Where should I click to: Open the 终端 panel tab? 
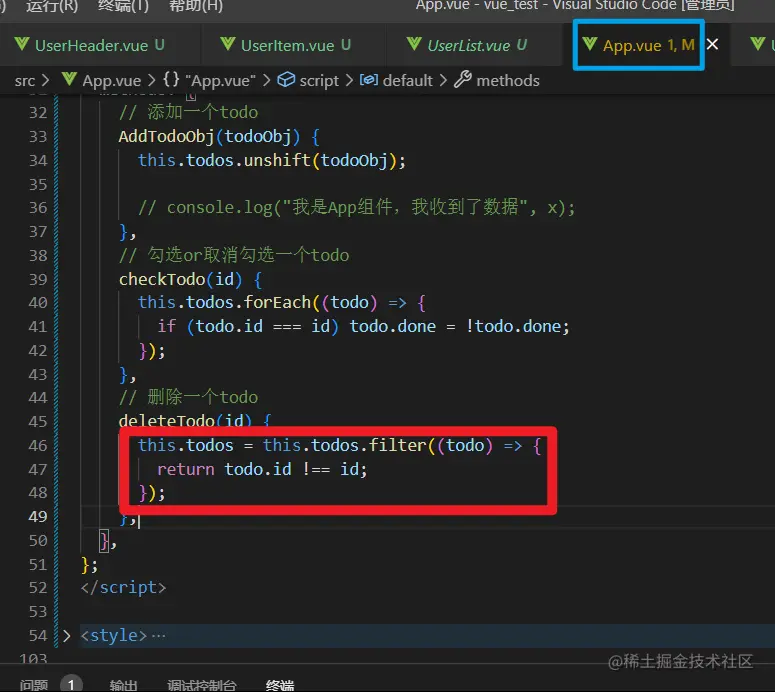(280, 685)
